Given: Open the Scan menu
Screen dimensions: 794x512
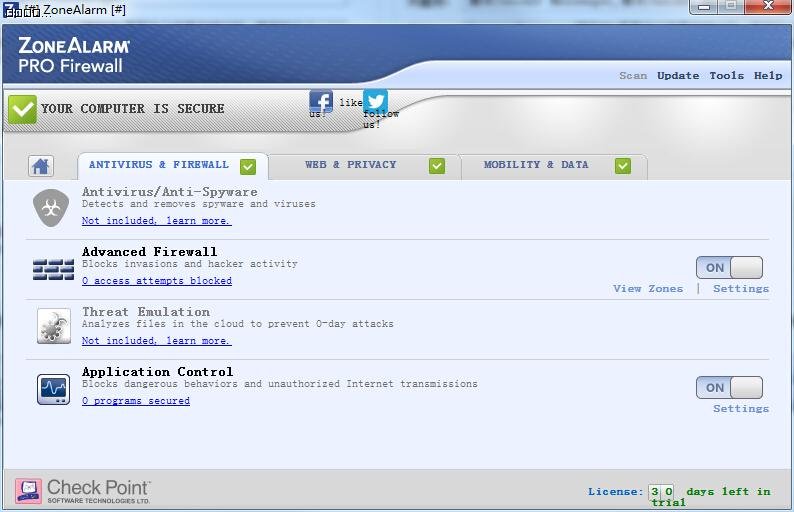Looking at the screenshot, I should point(633,75).
